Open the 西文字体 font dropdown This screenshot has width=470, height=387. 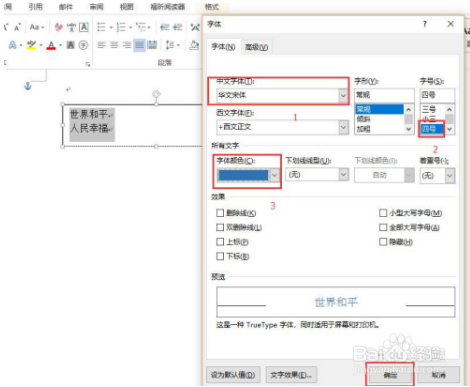(343, 127)
